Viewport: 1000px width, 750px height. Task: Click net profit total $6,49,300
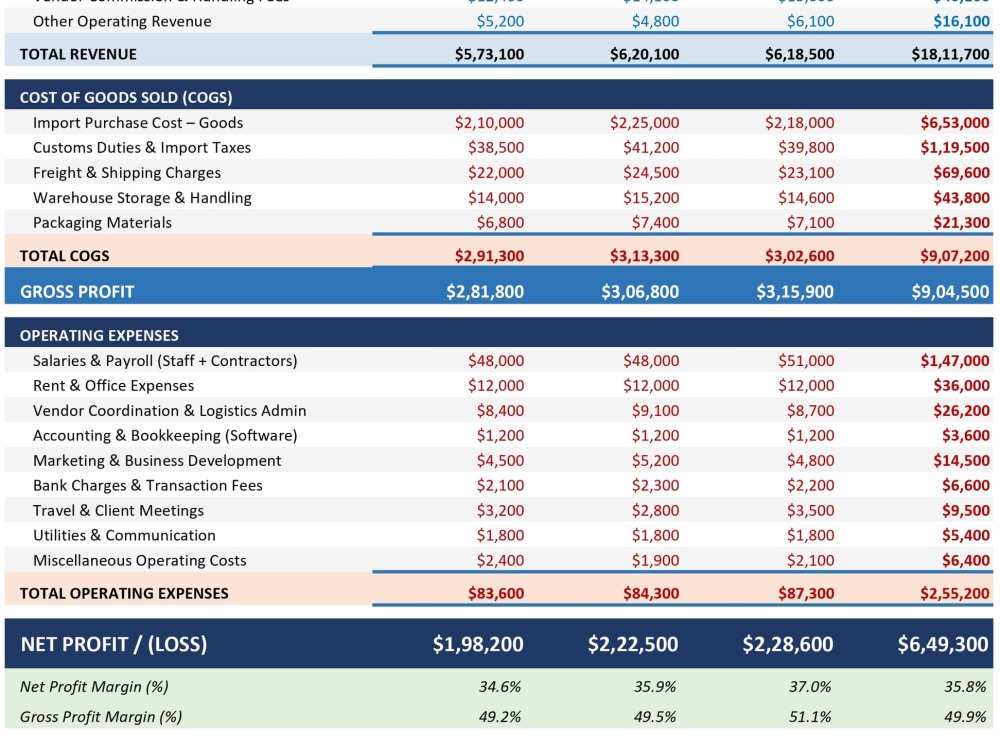(943, 644)
